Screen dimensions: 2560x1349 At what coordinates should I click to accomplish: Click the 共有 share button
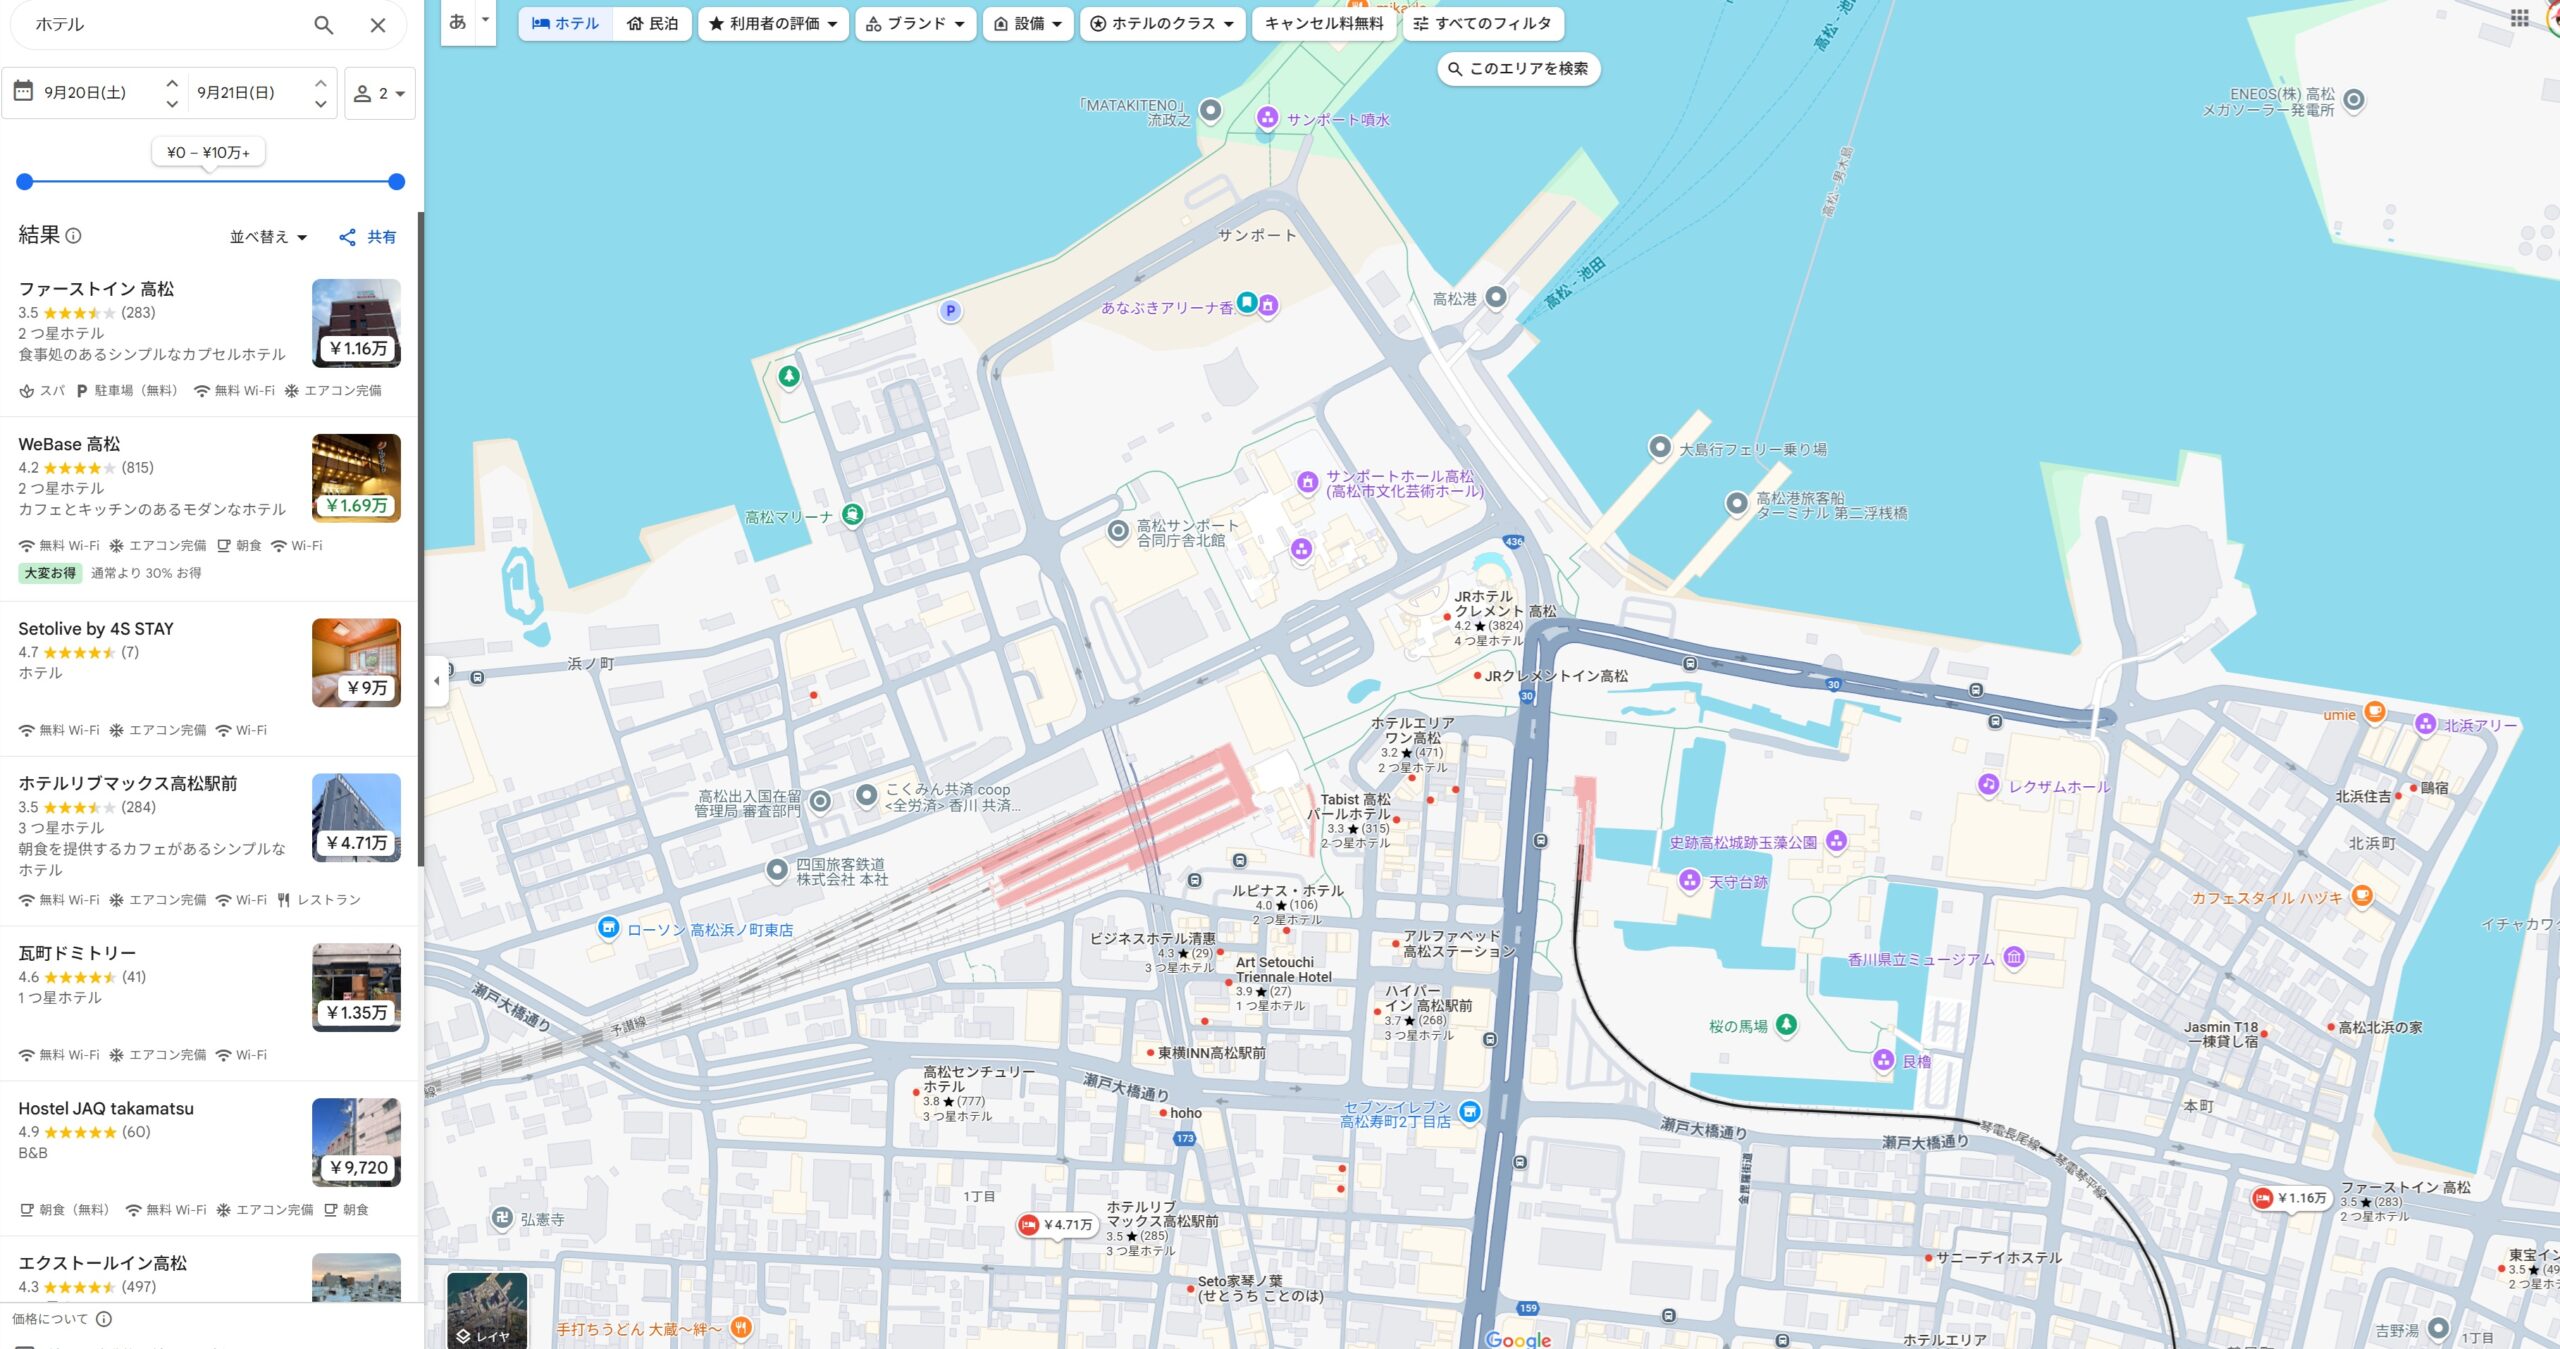click(x=368, y=237)
